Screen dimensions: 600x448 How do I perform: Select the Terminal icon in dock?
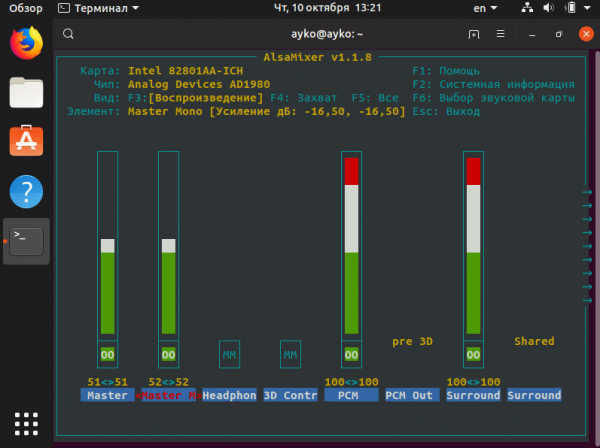26,241
